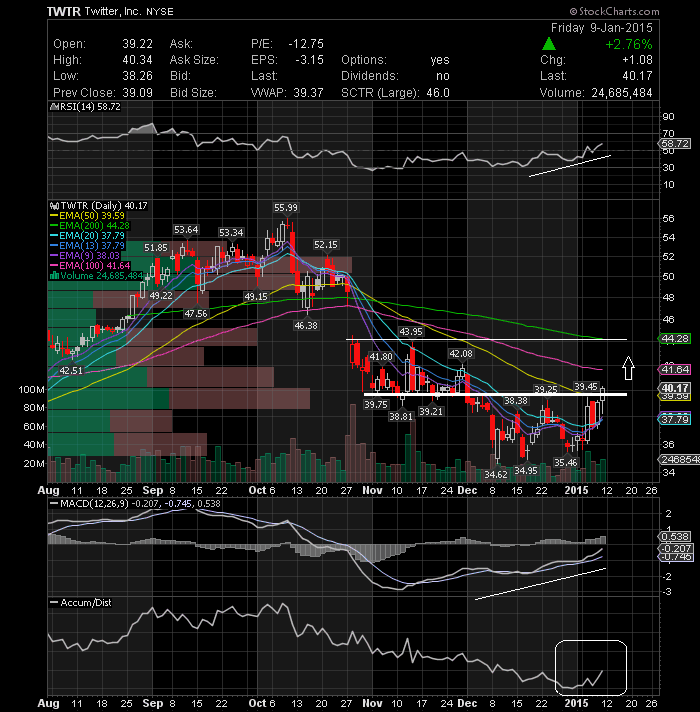Click the VWAP value 39.37
This screenshot has height=712, width=700.
click(x=308, y=93)
